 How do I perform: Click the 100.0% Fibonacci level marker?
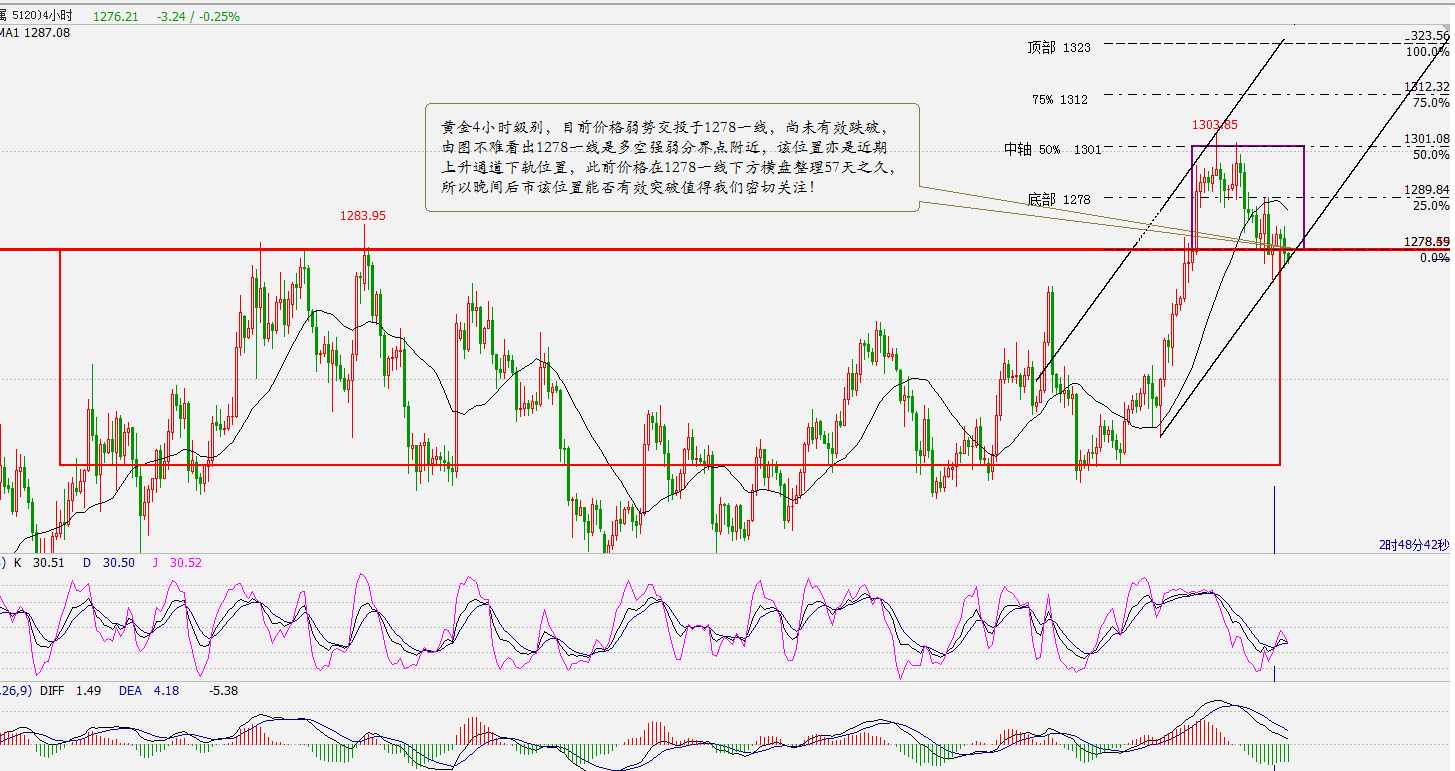tap(1427, 51)
